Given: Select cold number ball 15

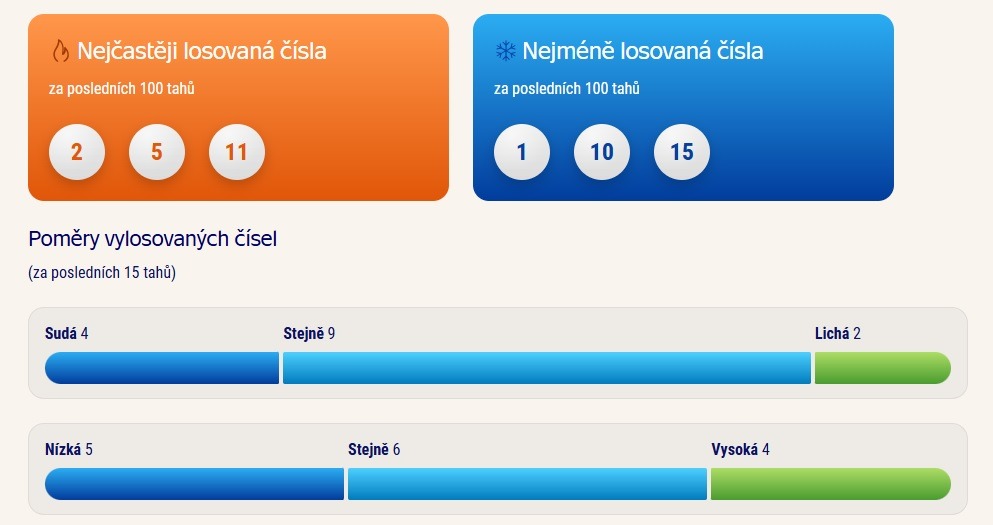Looking at the screenshot, I should 682,152.
